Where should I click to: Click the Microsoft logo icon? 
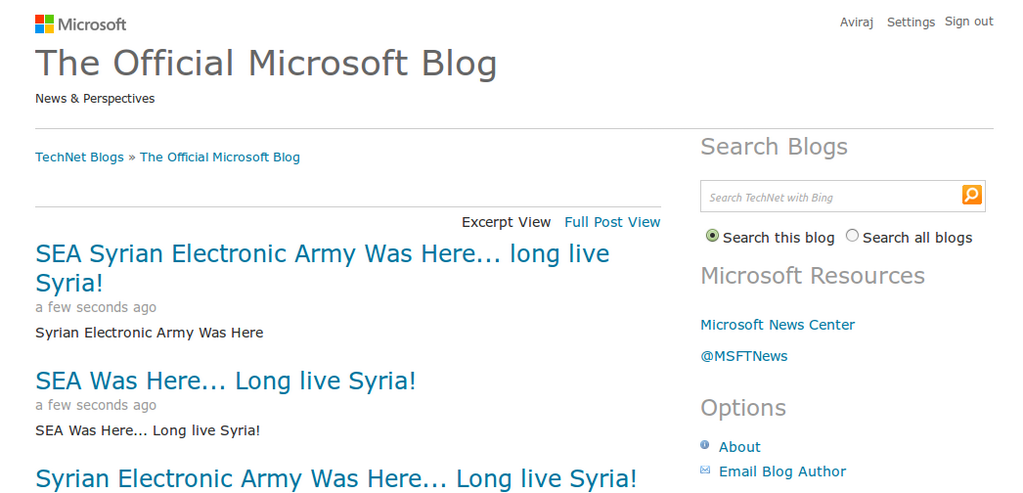pyautogui.click(x=45, y=24)
